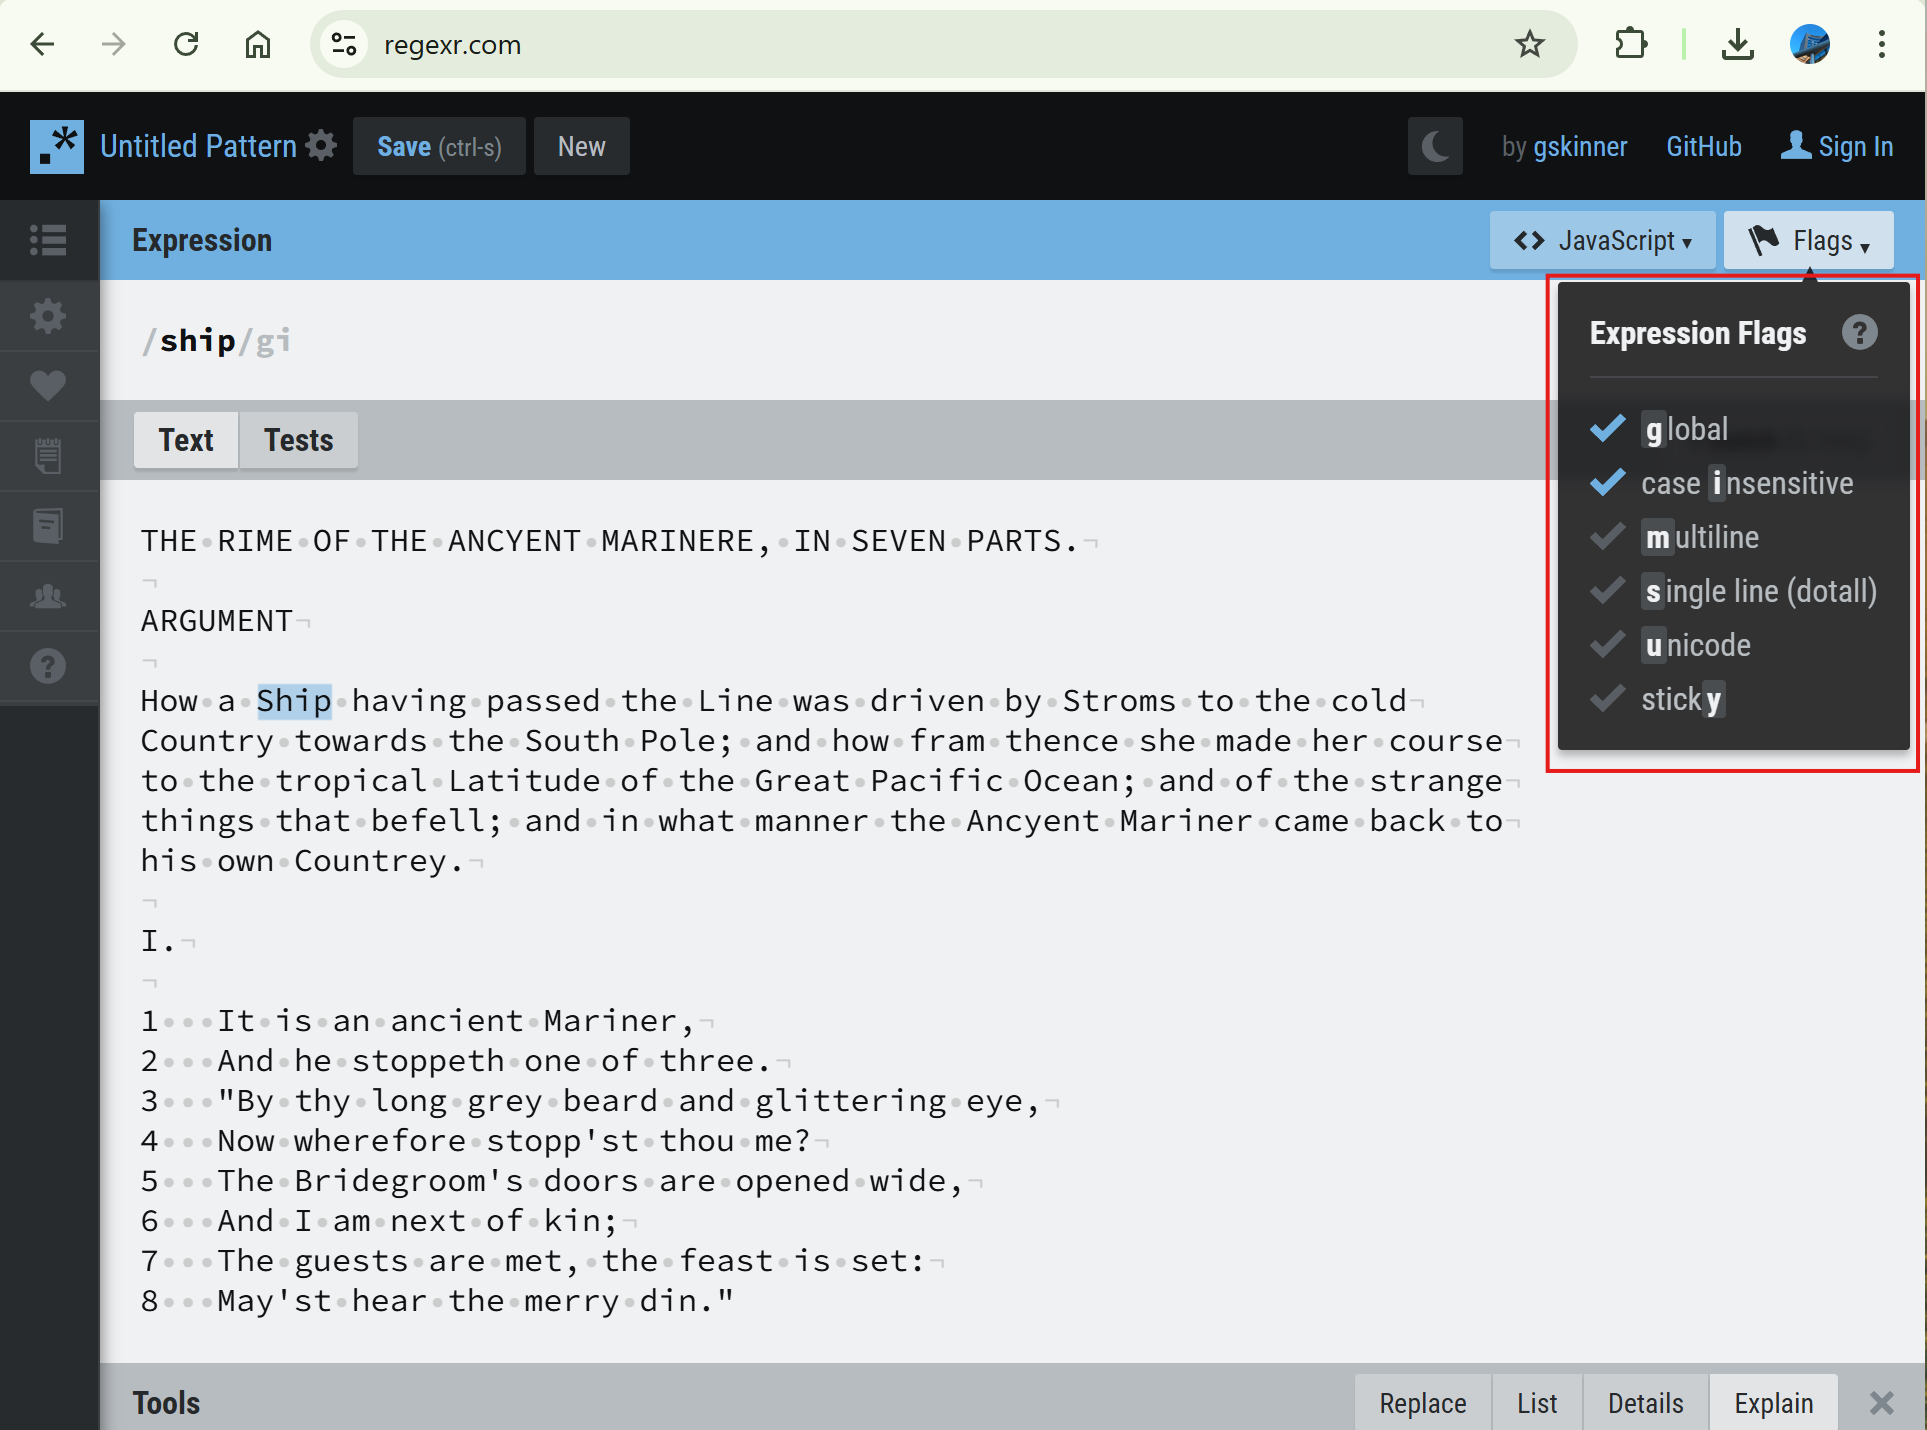Screen dimensions: 1927x1430
Task: Open the Favorites heart icon in sidebar
Action: click(48, 386)
